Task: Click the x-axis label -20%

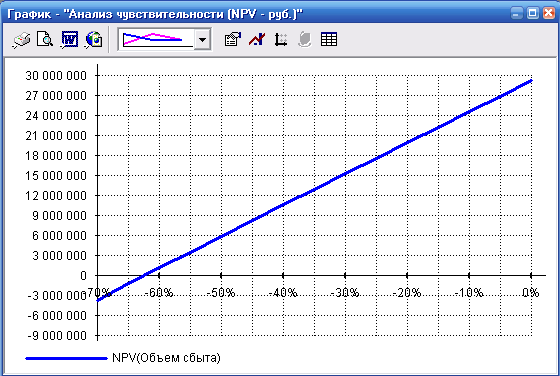Action: [407, 293]
